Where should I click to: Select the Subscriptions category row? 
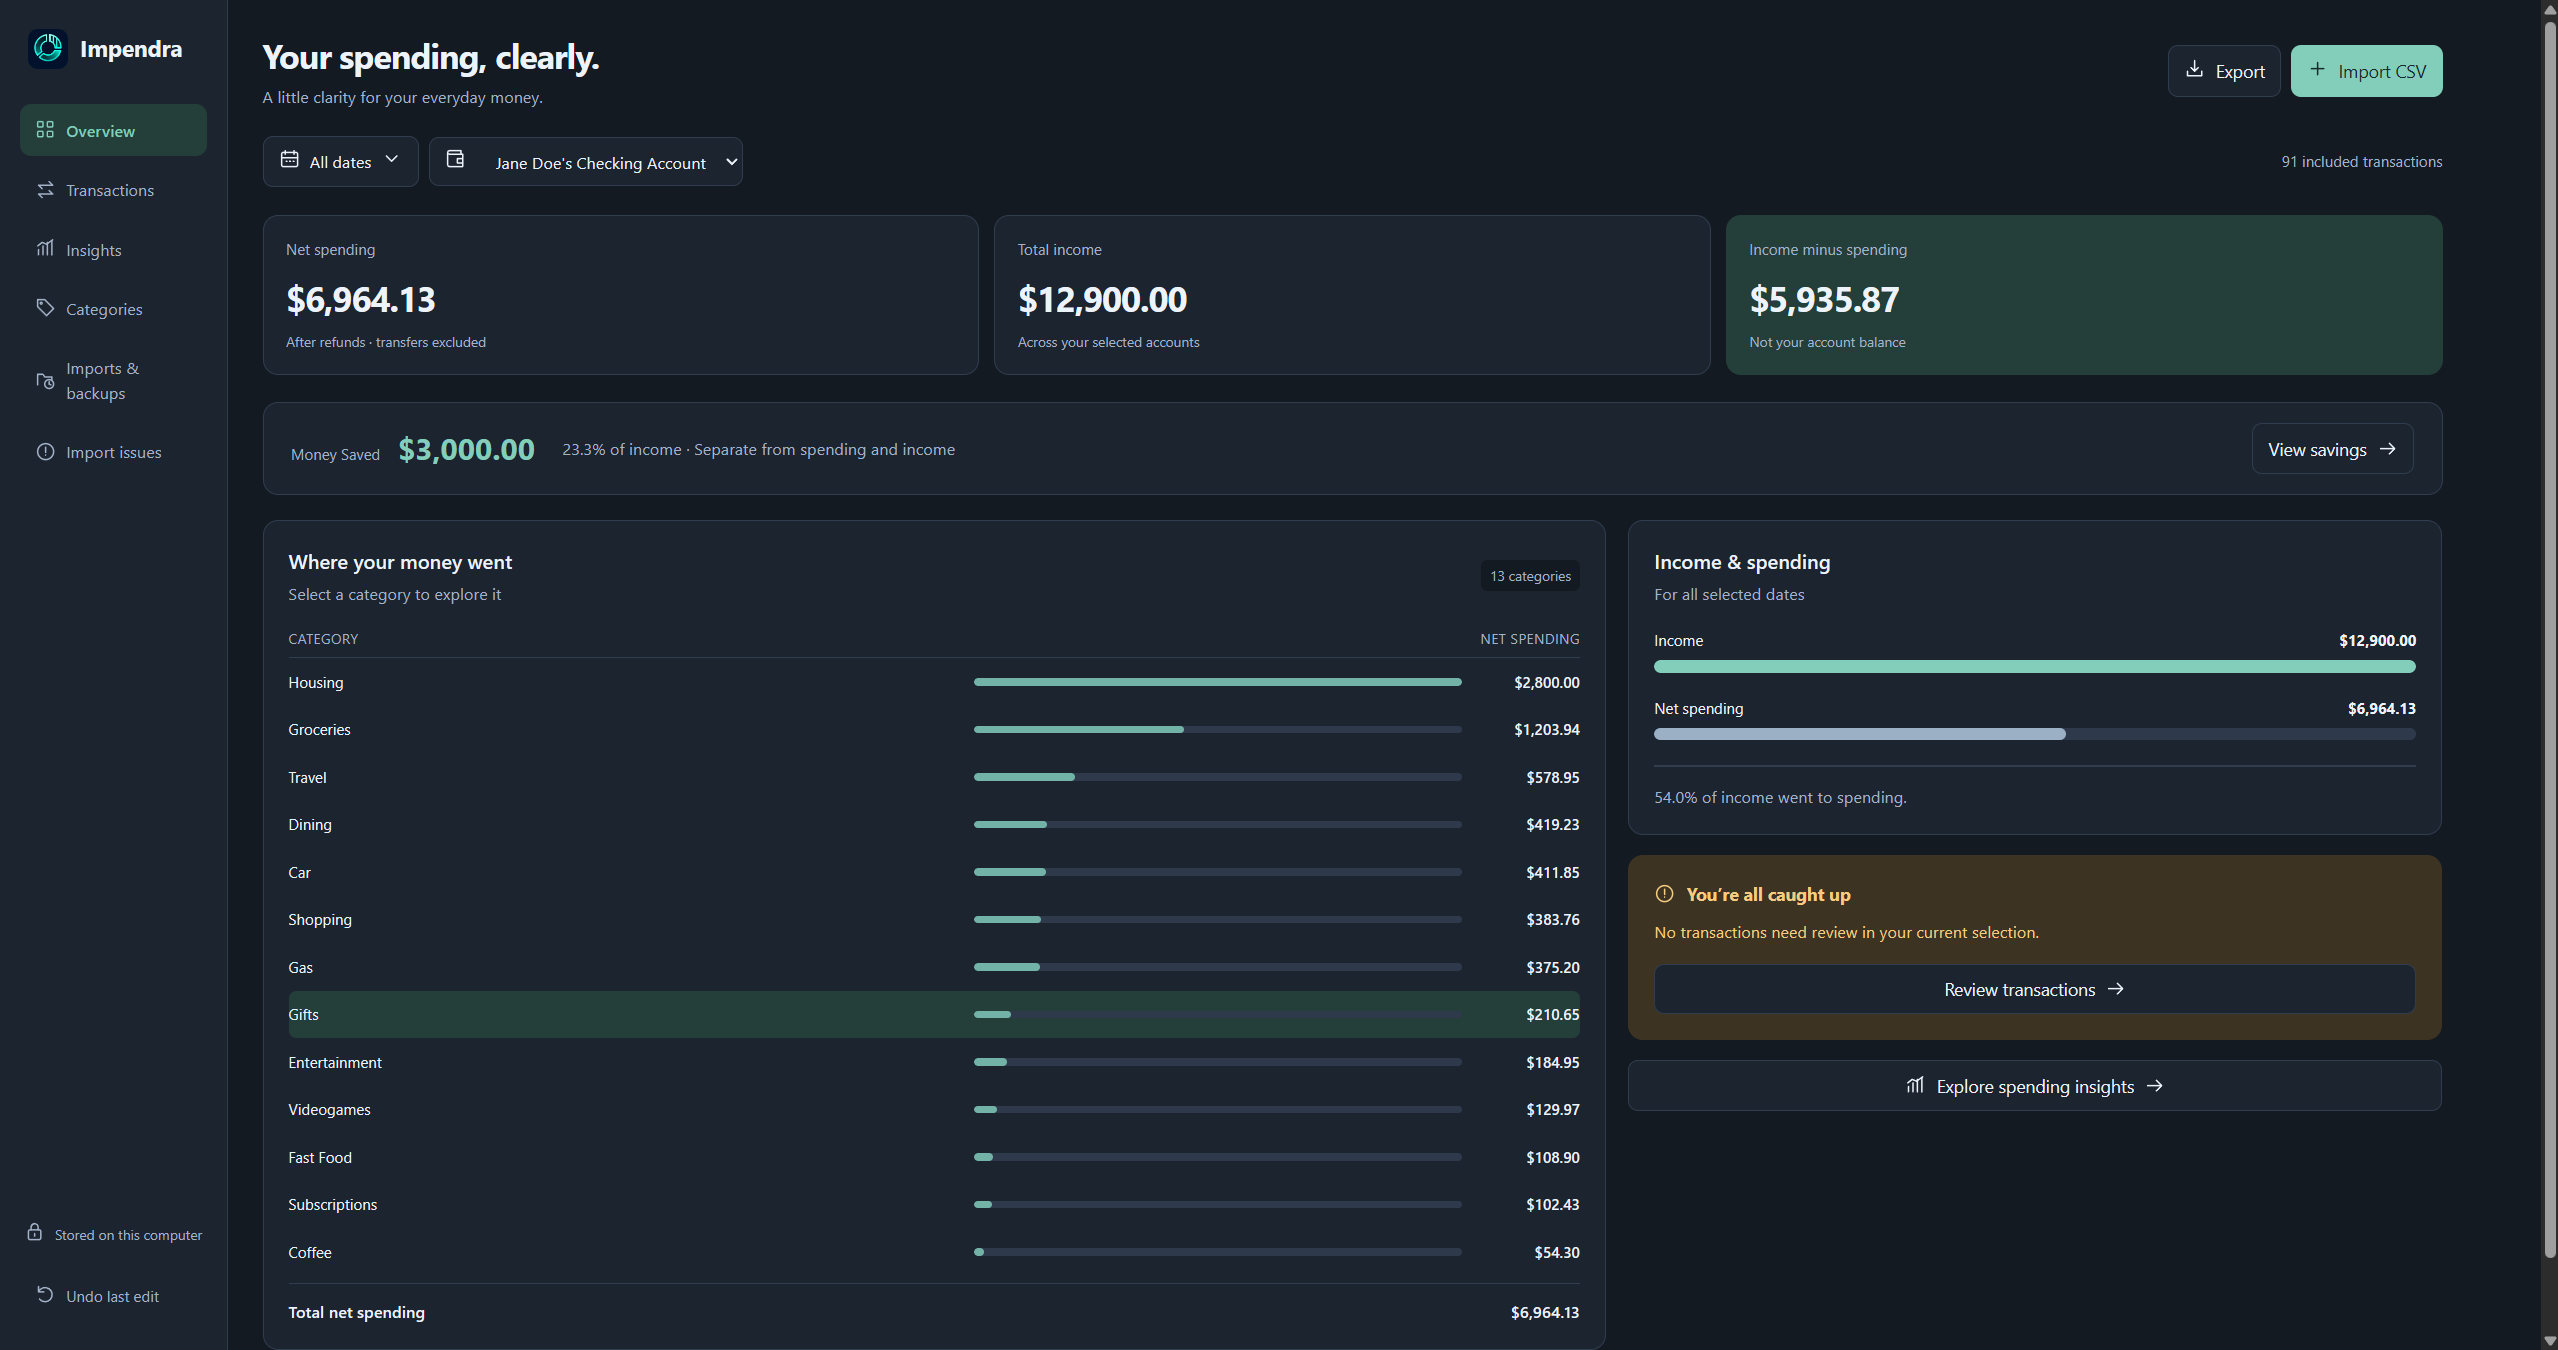point(934,1205)
